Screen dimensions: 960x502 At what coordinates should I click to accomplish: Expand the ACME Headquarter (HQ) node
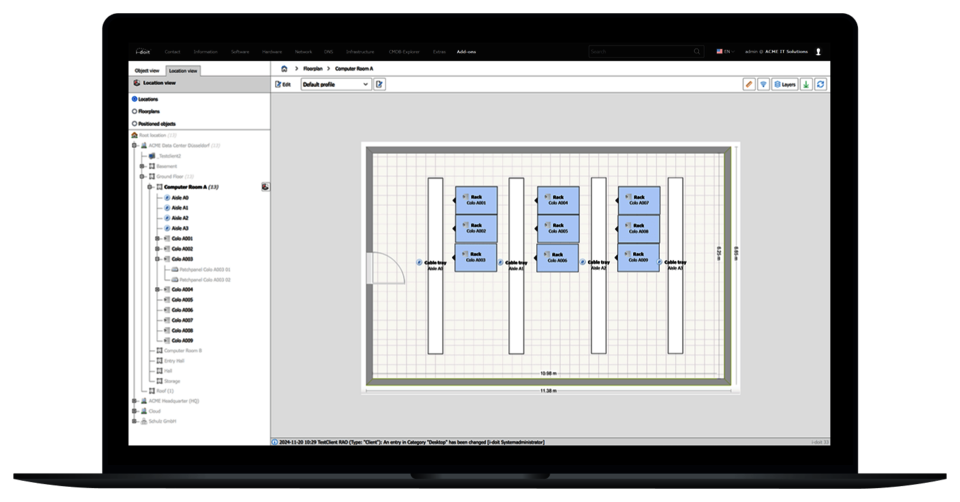133,401
